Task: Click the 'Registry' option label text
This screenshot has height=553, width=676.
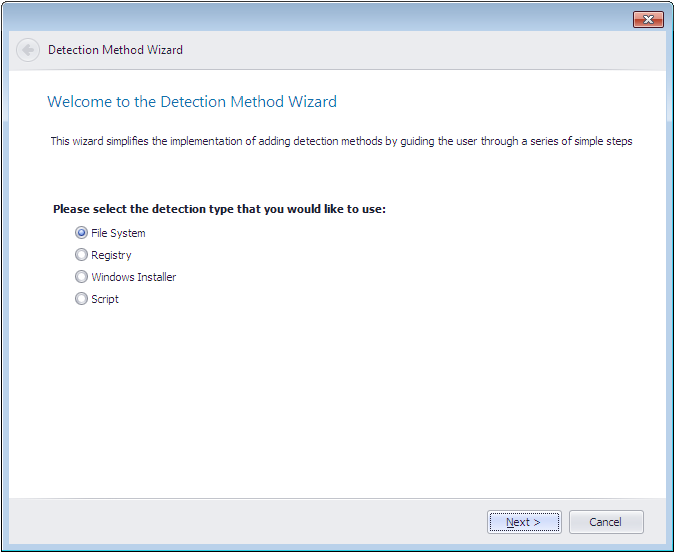Action: pyautogui.click(x=111, y=255)
